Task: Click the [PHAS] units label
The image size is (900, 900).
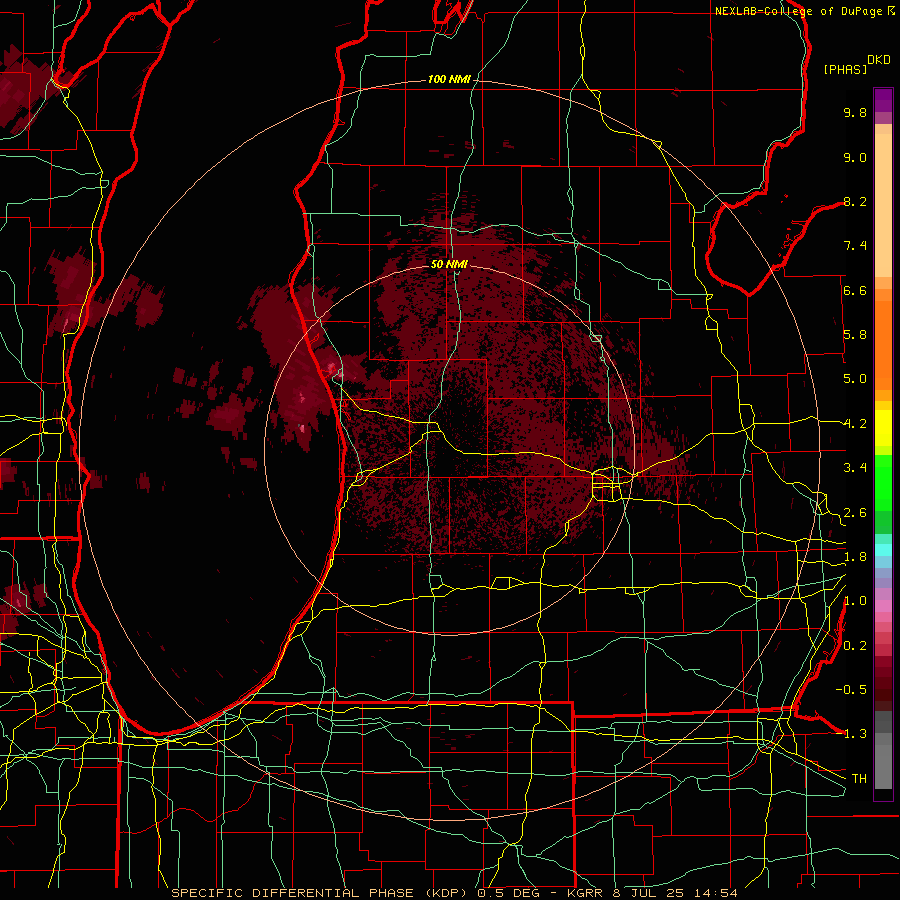Action: (845, 69)
